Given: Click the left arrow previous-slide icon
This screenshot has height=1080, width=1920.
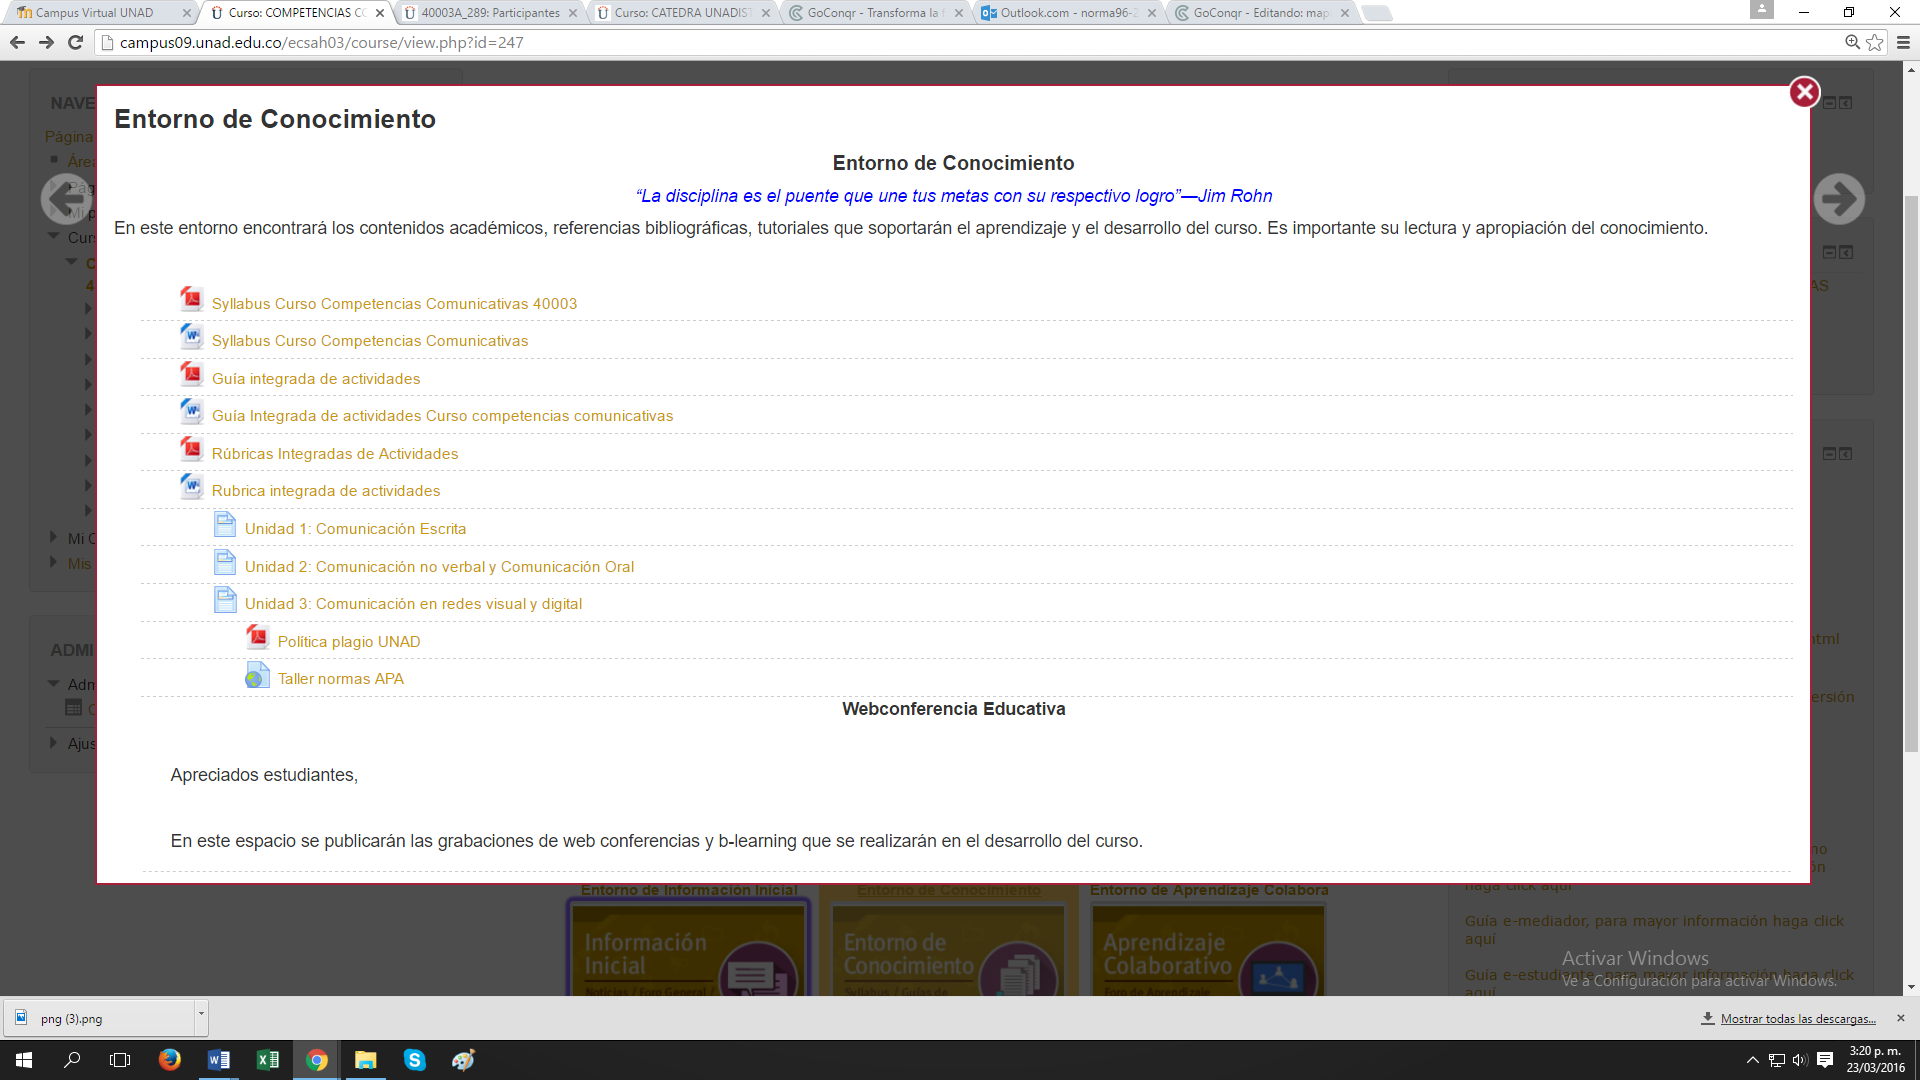Looking at the screenshot, I should coord(66,199).
